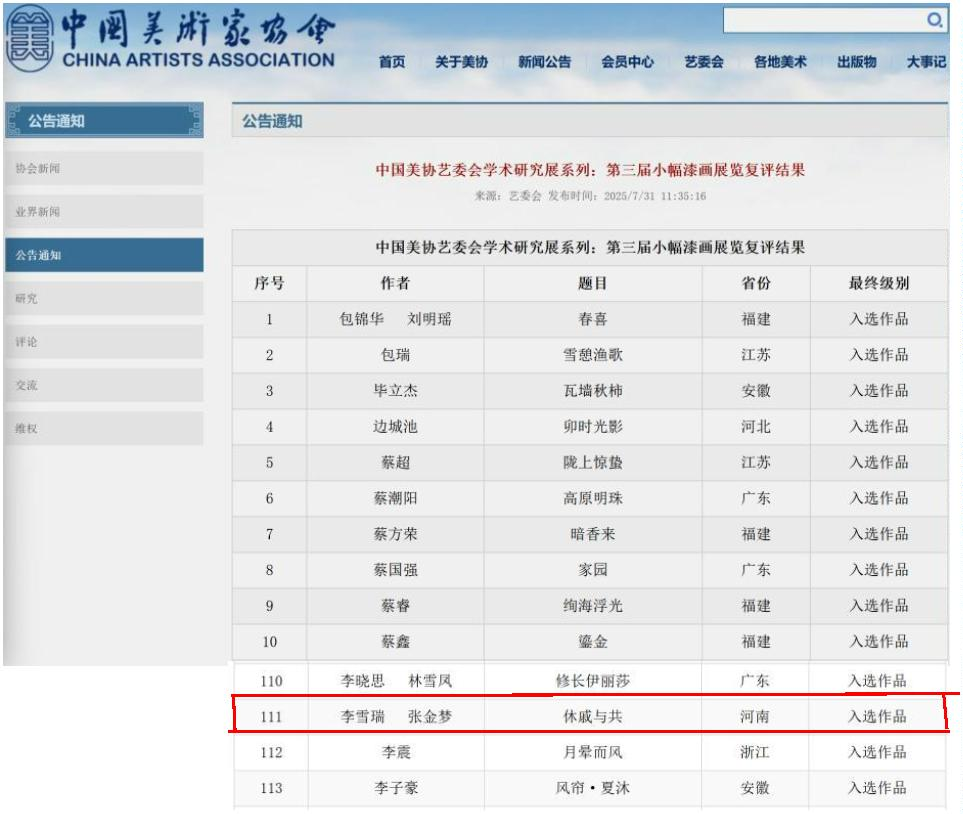Click author cell 蔡方荣
963x814 pixels.
pyautogui.click(x=395, y=534)
